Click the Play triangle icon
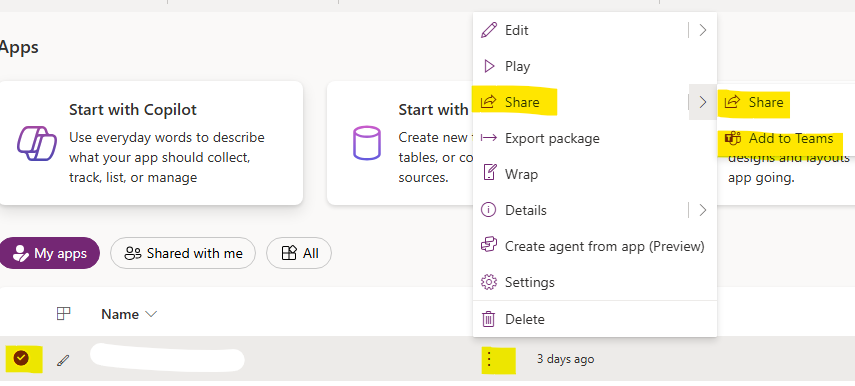This screenshot has width=855, height=386. (489, 66)
